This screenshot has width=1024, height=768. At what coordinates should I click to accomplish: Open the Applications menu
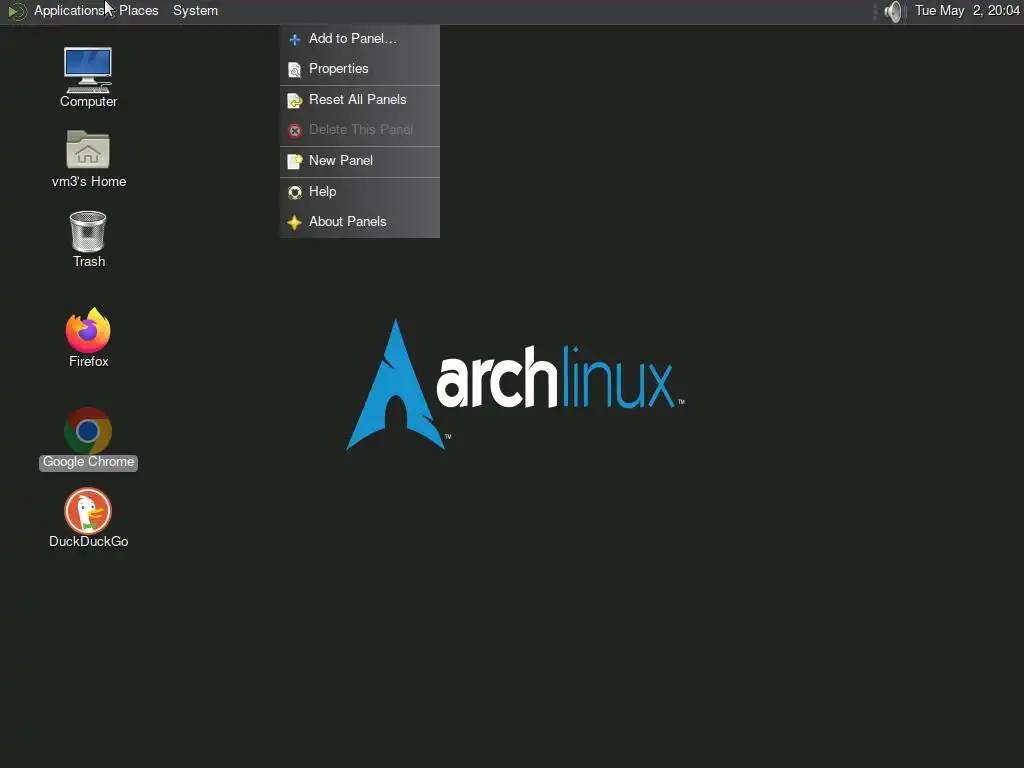[x=69, y=10]
